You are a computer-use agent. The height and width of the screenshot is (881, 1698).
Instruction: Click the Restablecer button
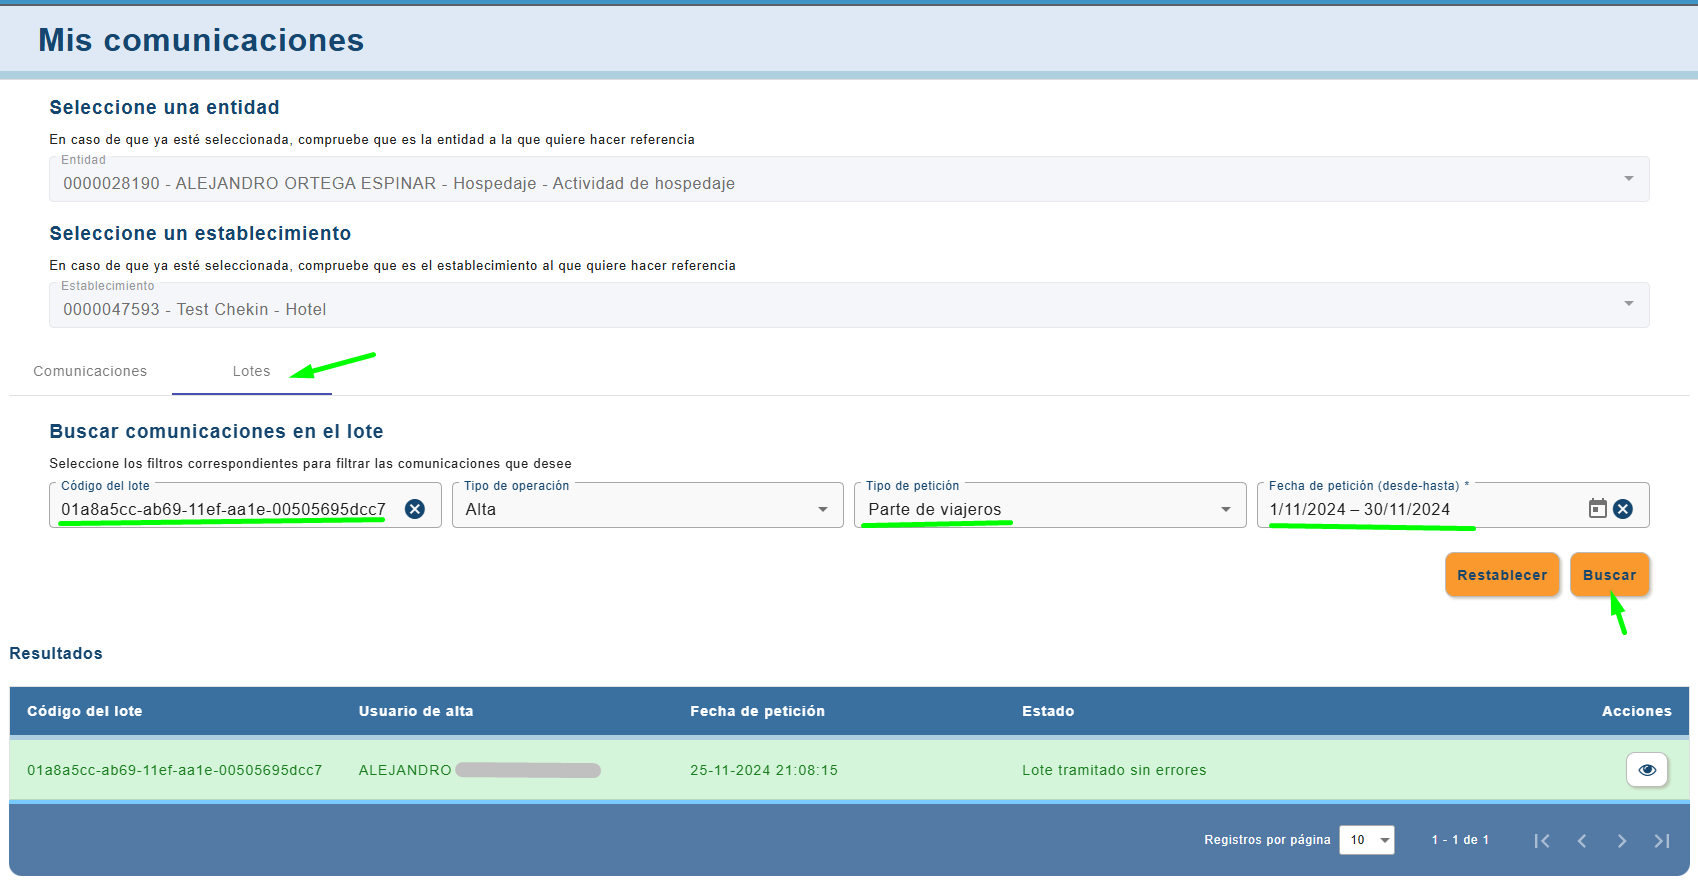pyautogui.click(x=1501, y=575)
